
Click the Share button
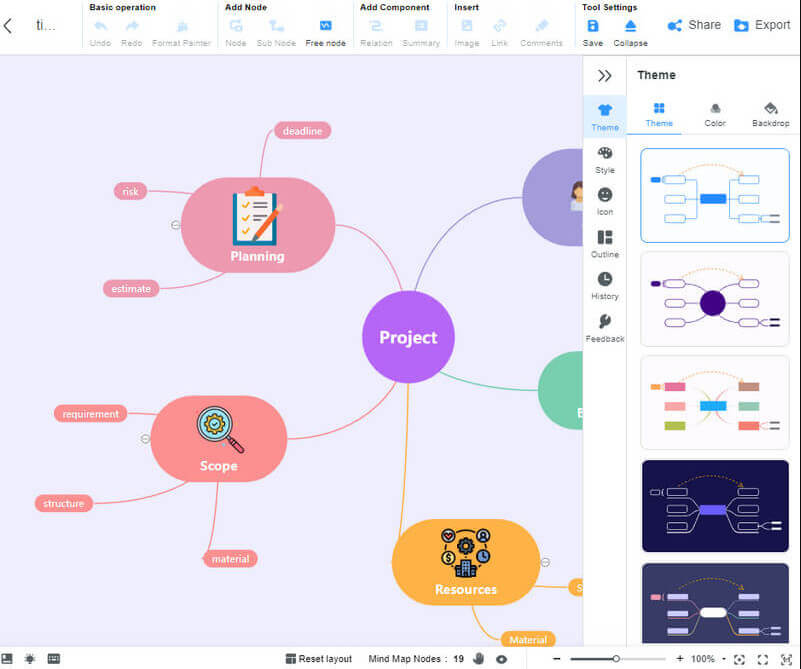tap(694, 25)
